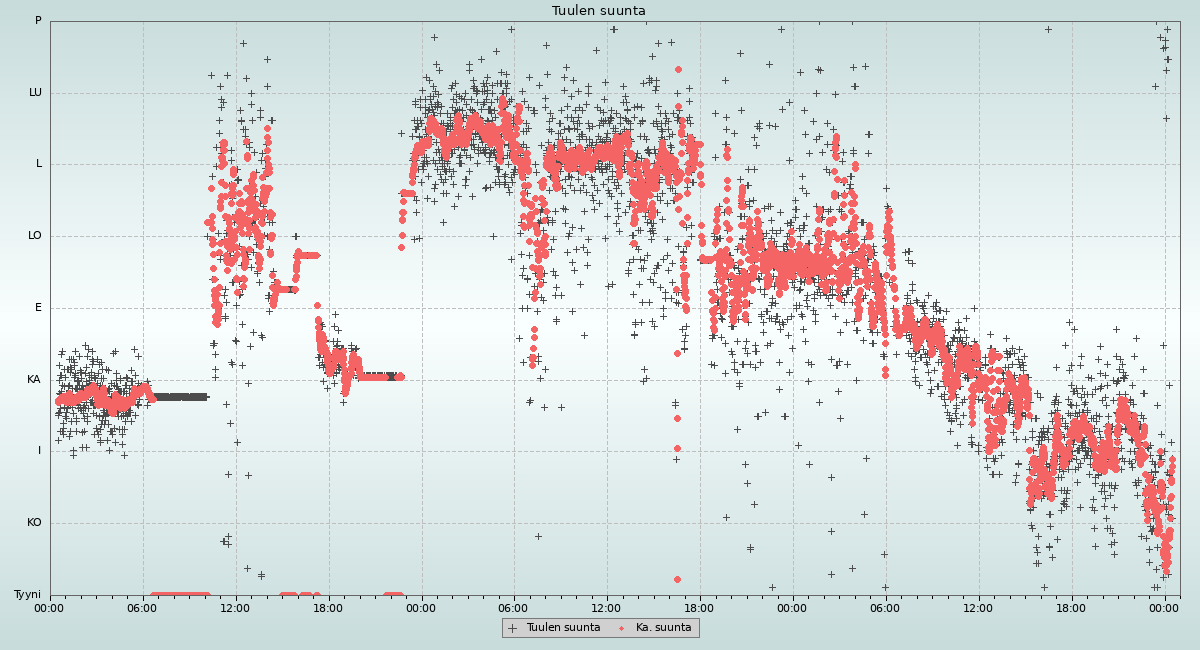Click the plus marker icon in the legend
The width and height of the screenshot is (1200, 650).
coord(513,628)
